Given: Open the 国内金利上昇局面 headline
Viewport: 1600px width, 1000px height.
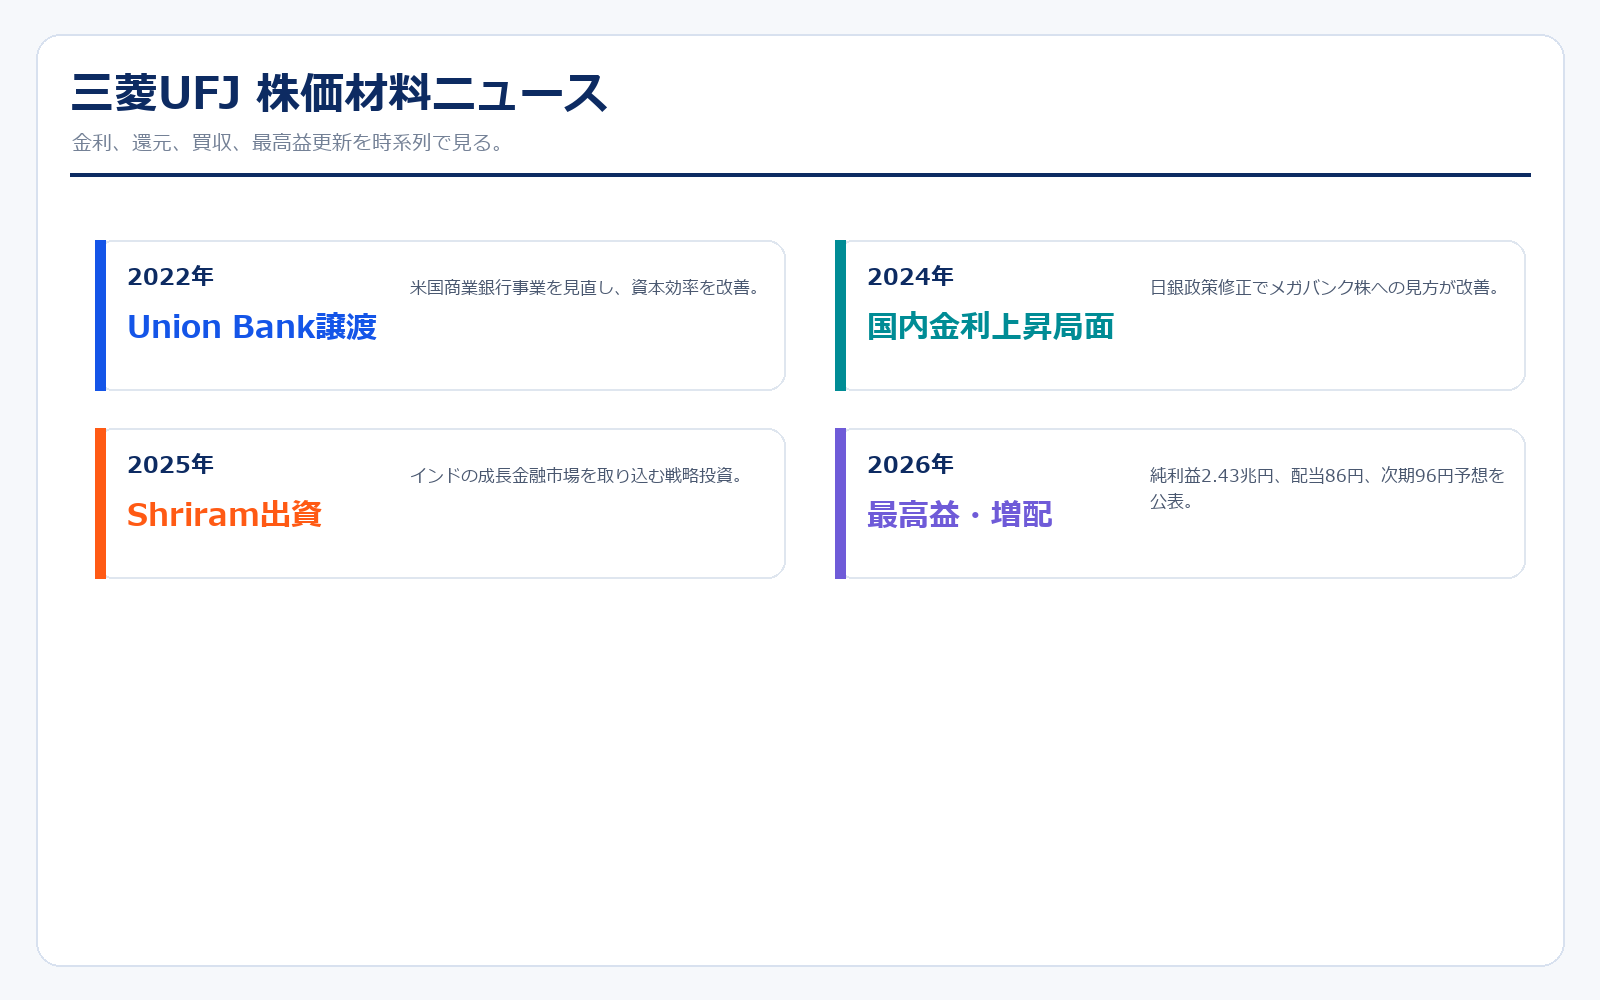Looking at the screenshot, I should [990, 326].
